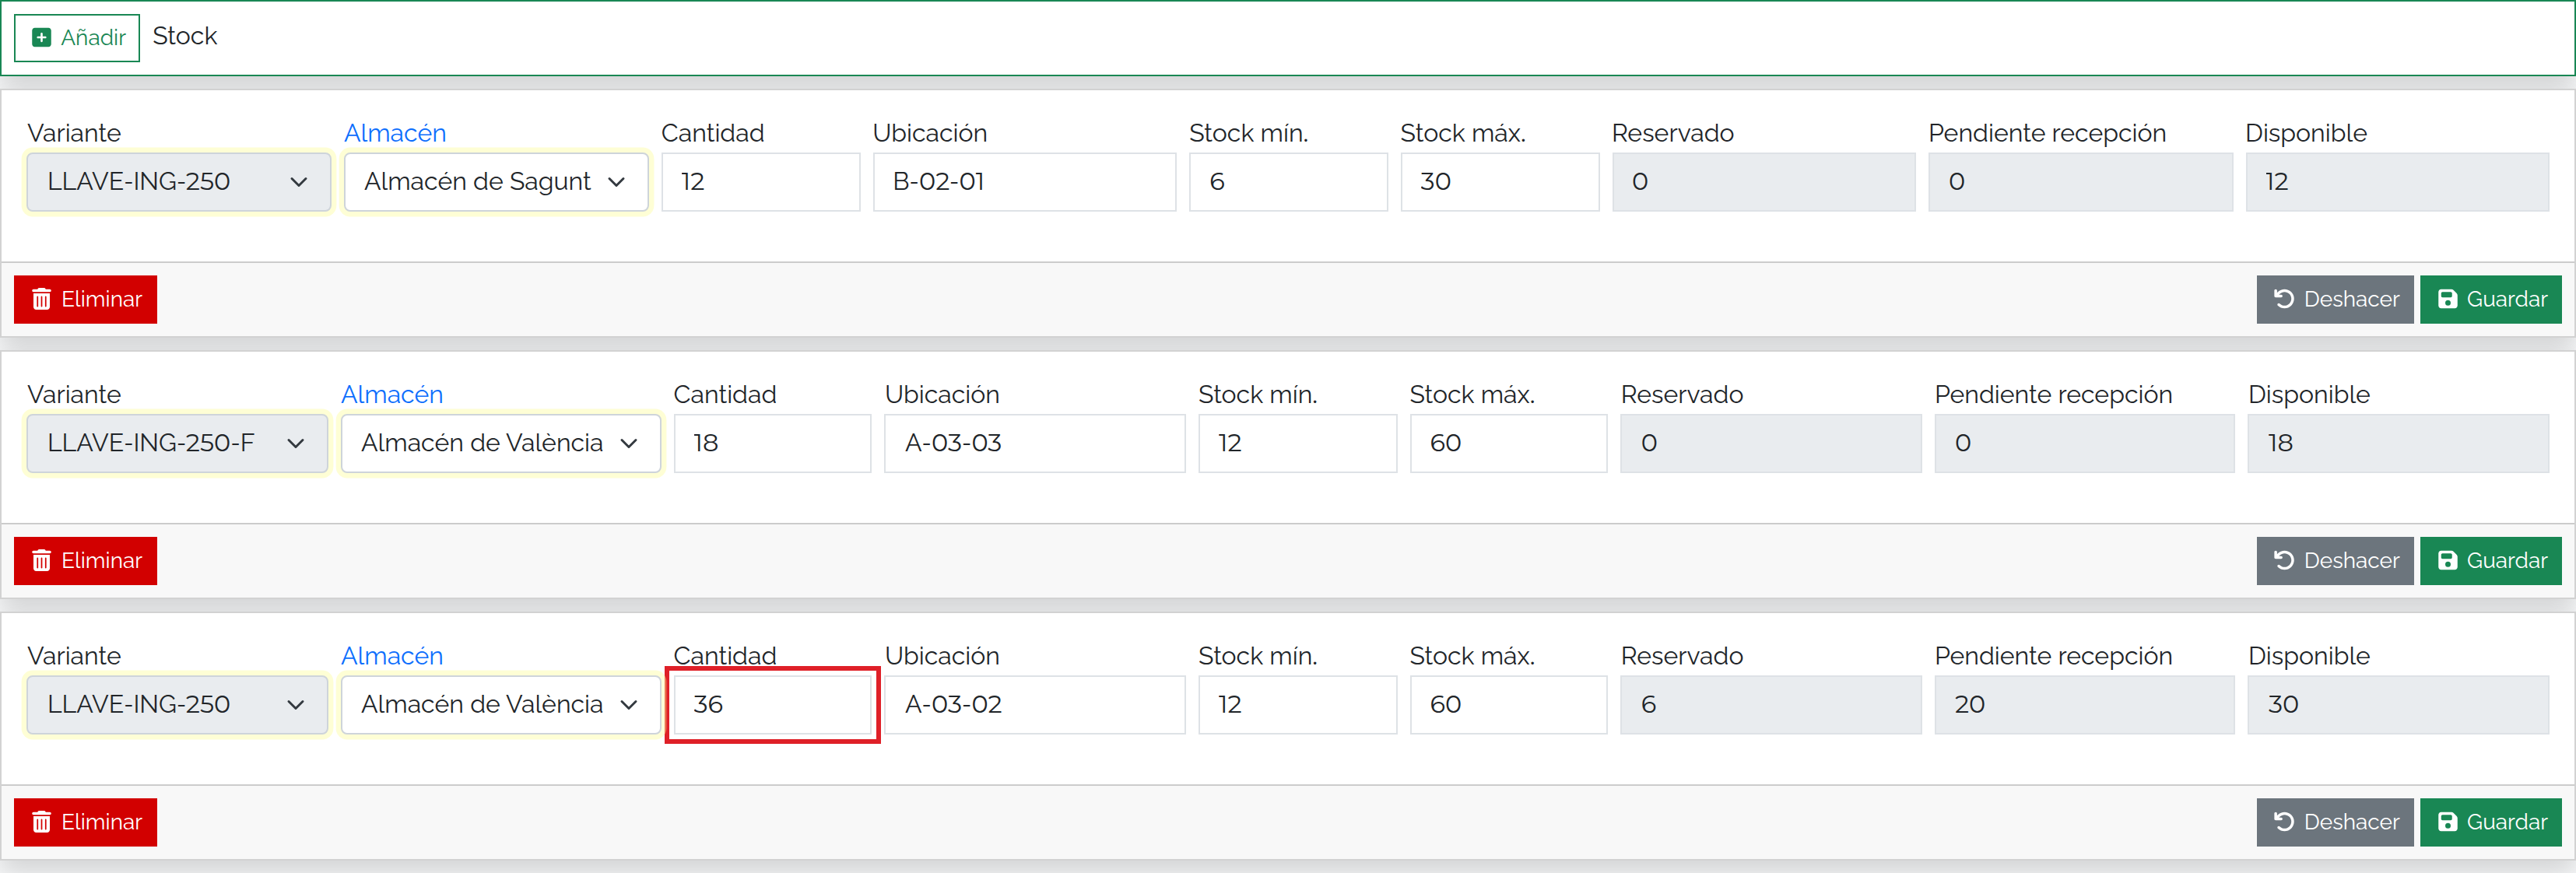Click the Ubicación field A-03-03
Image resolution: width=2576 pixels, height=873 pixels.
1034,443
